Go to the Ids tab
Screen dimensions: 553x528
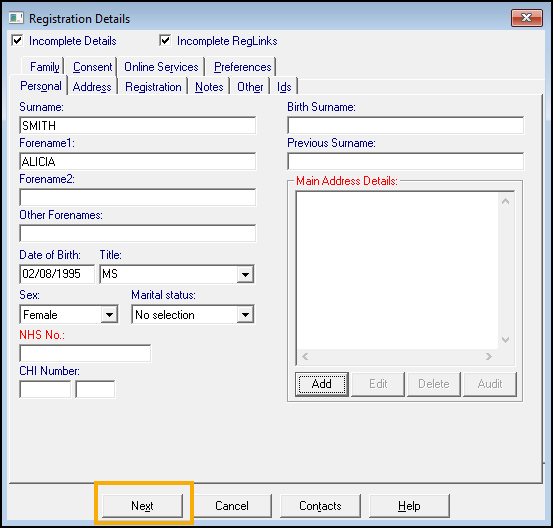click(284, 87)
